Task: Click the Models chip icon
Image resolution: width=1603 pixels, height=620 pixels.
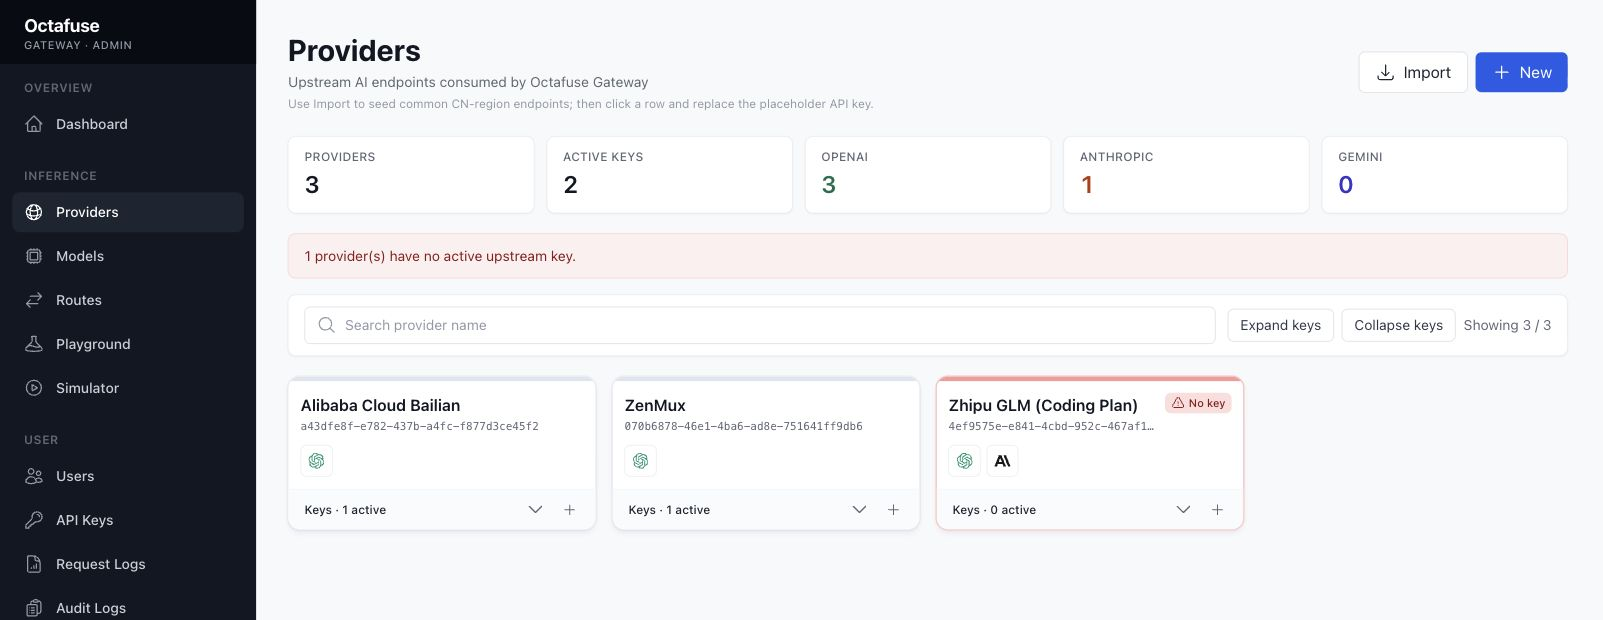Action: [x=34, y=256]
